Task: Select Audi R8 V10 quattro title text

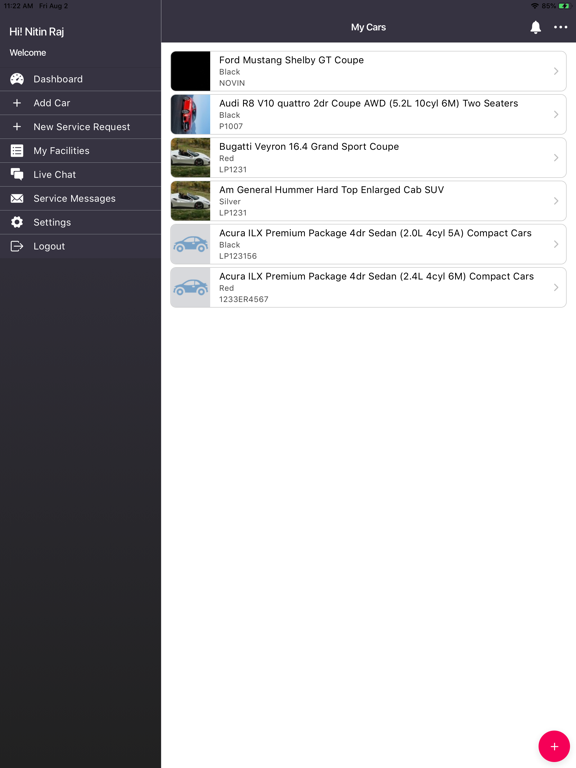Action: tap(368, 103)
